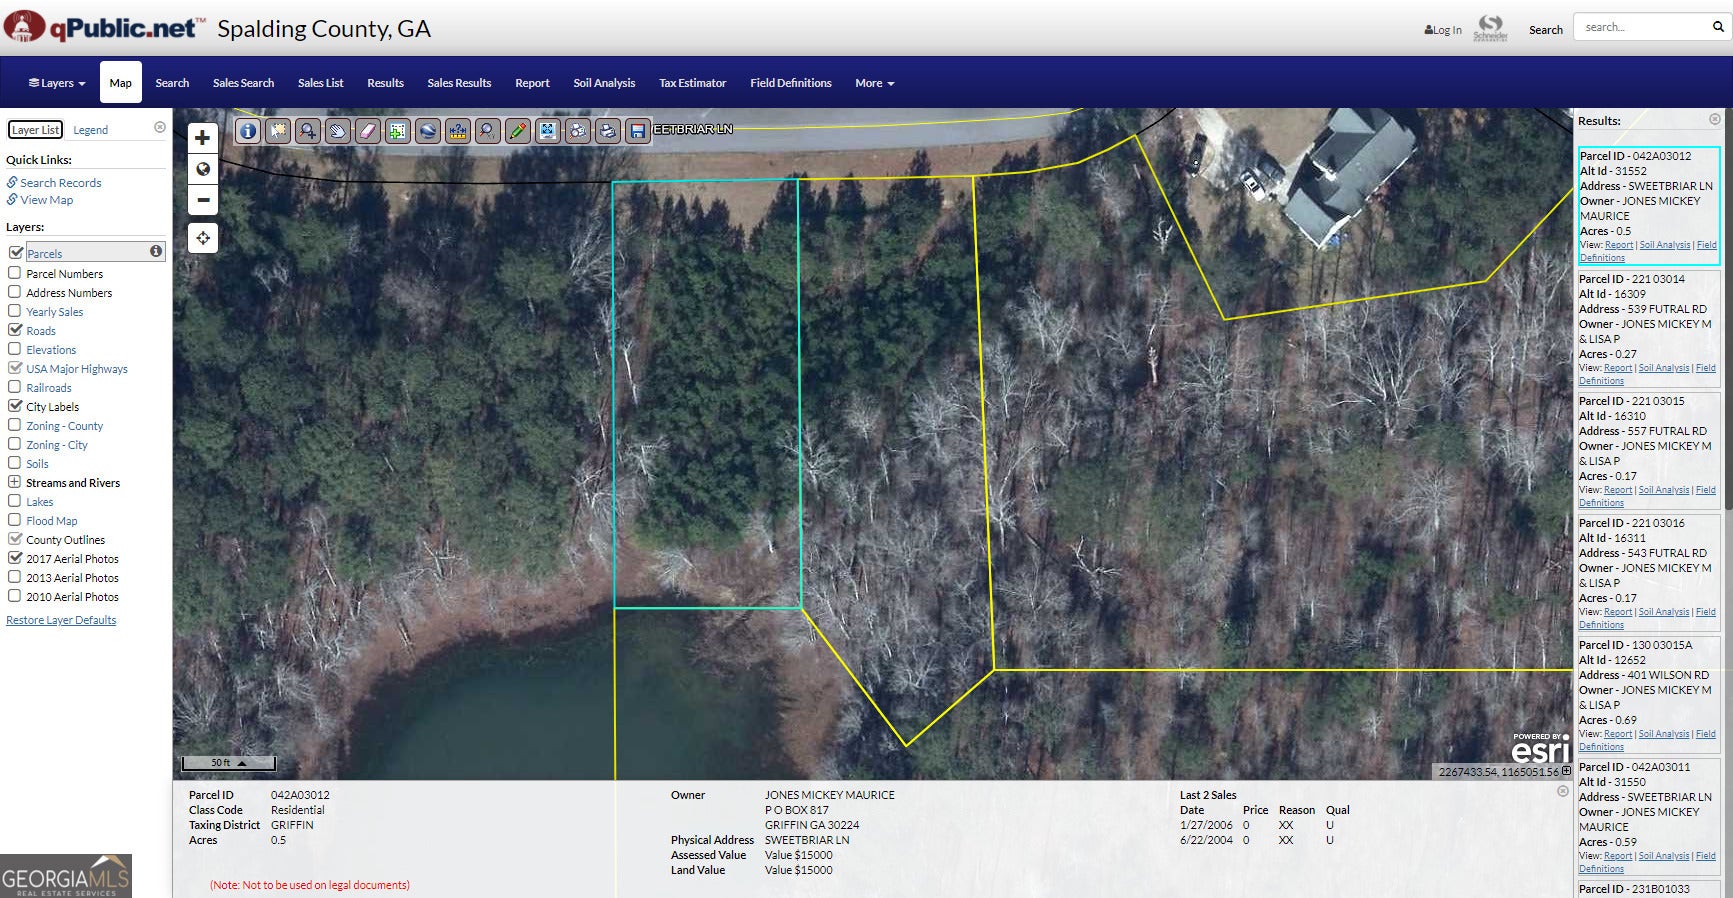The image size is (1733, 898).
Task: Select the Identify info tool
Action: tap(248, 131)
